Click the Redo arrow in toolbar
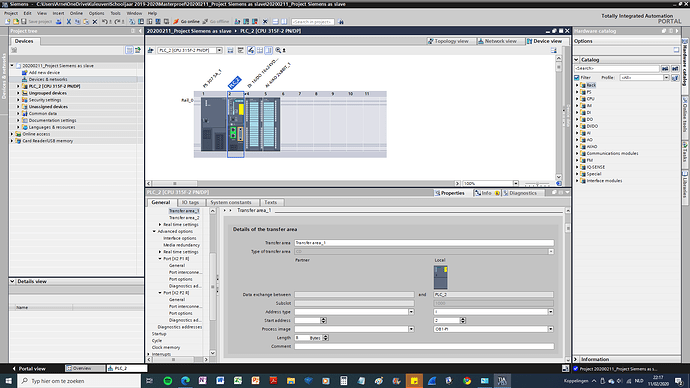This screenshot has width=690, height=388. click(117, 22)
